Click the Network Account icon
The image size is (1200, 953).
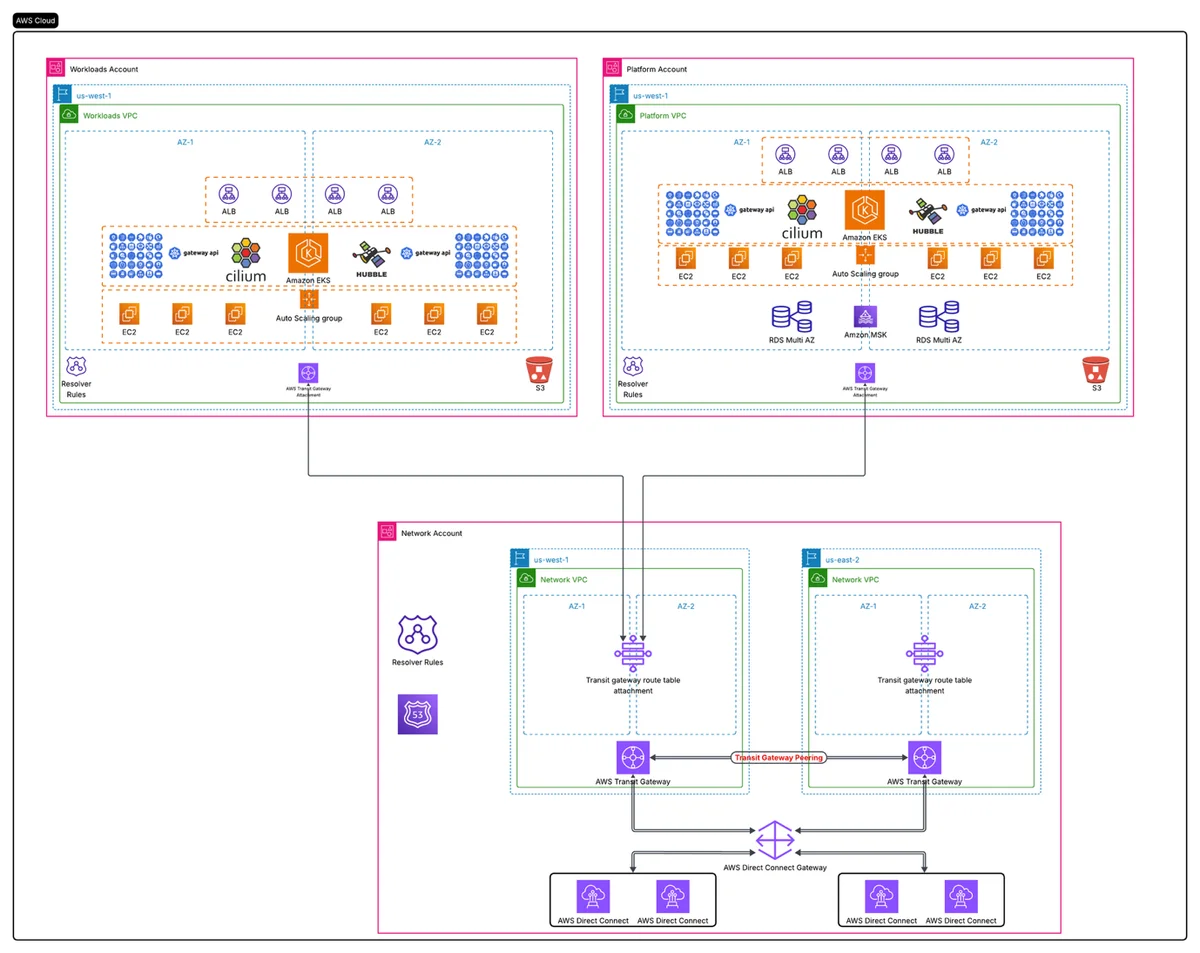387,532
